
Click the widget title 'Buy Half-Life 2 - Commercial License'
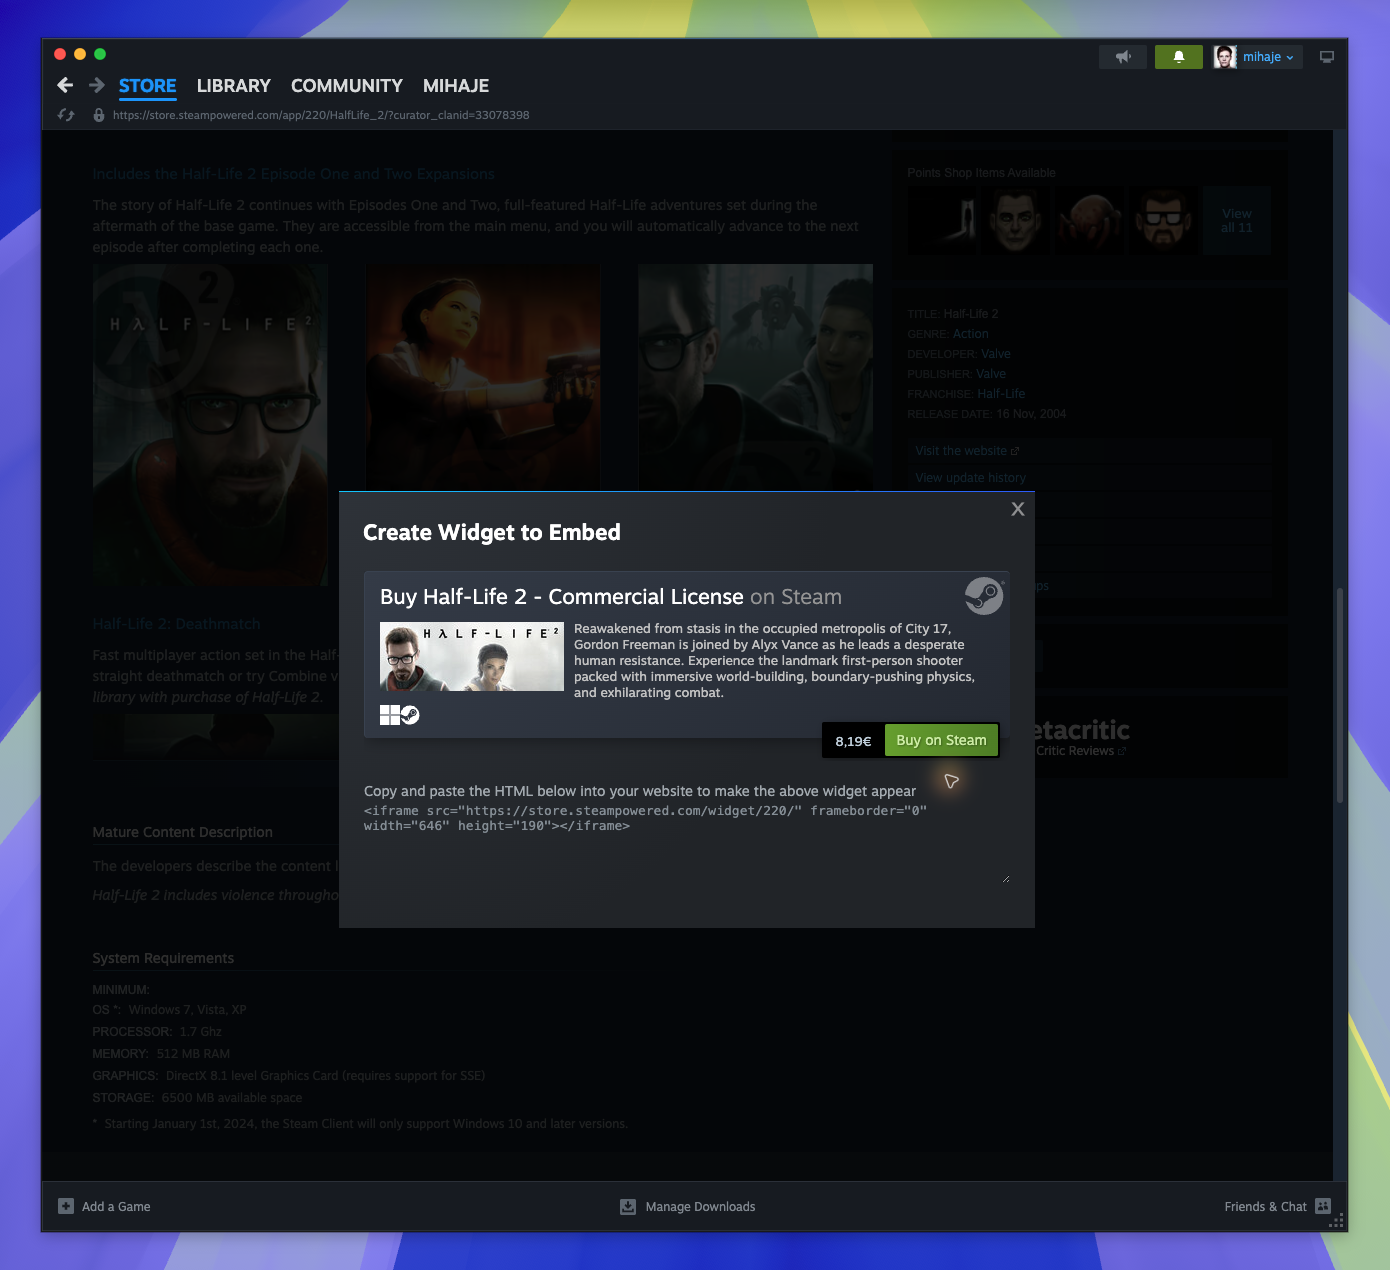coord(562,597)
